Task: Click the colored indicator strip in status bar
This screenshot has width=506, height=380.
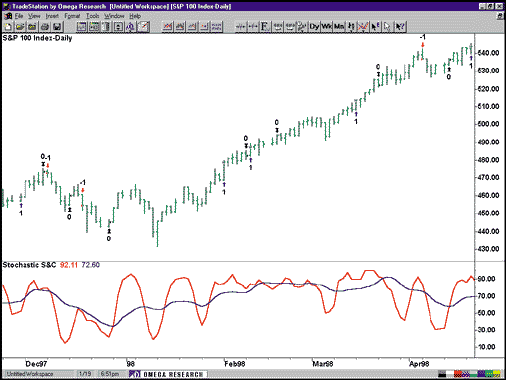Action: click(x=470, y=374)
